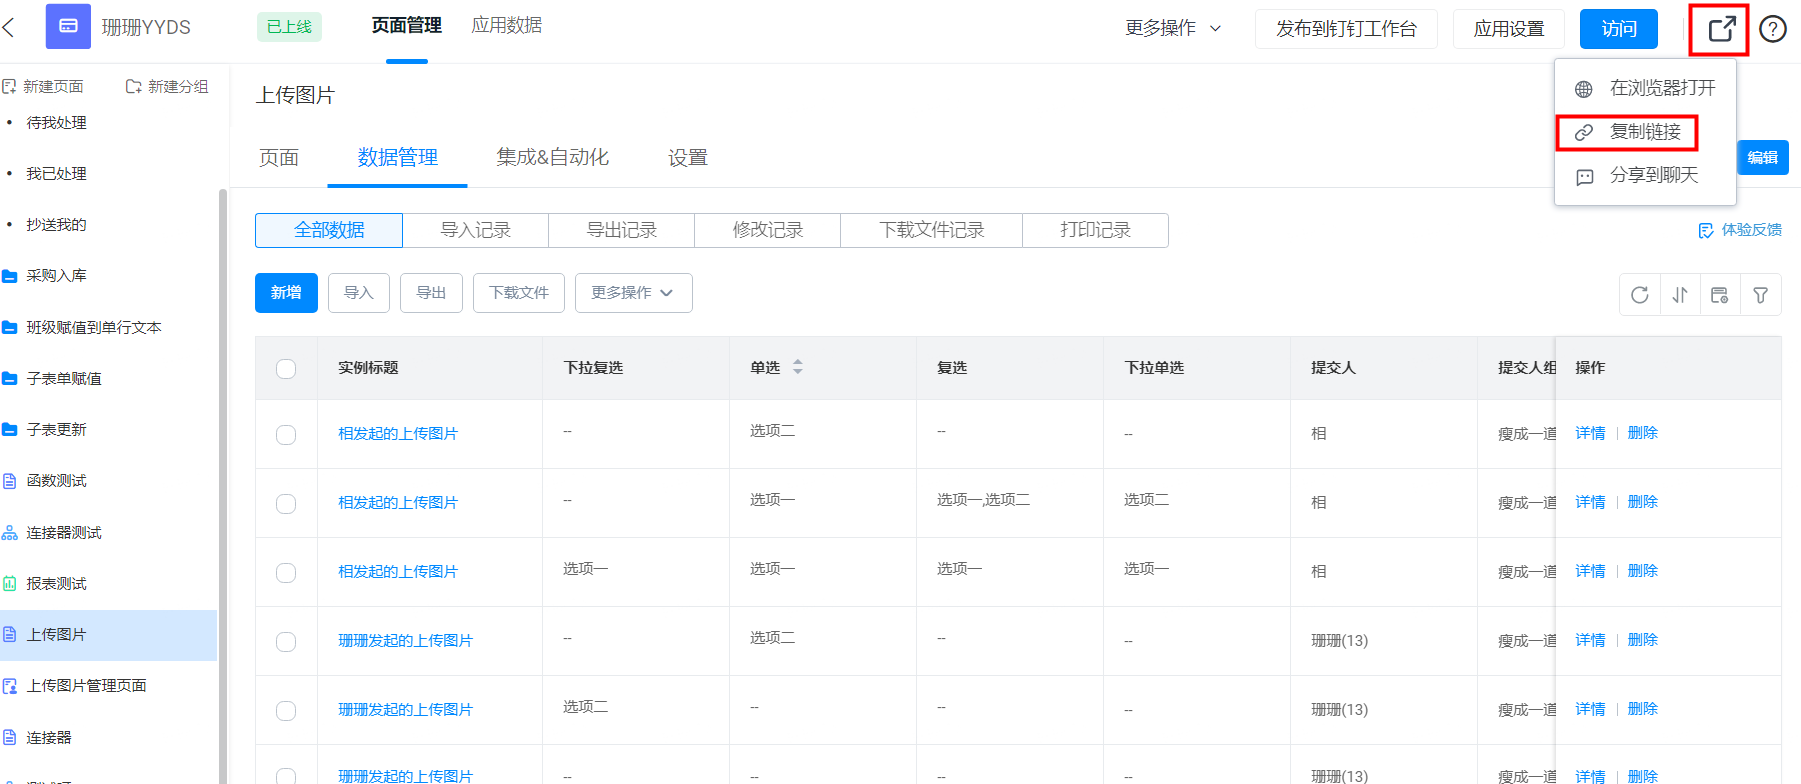Choose 在浏览器打开 from the menu

click(1645, 88)
